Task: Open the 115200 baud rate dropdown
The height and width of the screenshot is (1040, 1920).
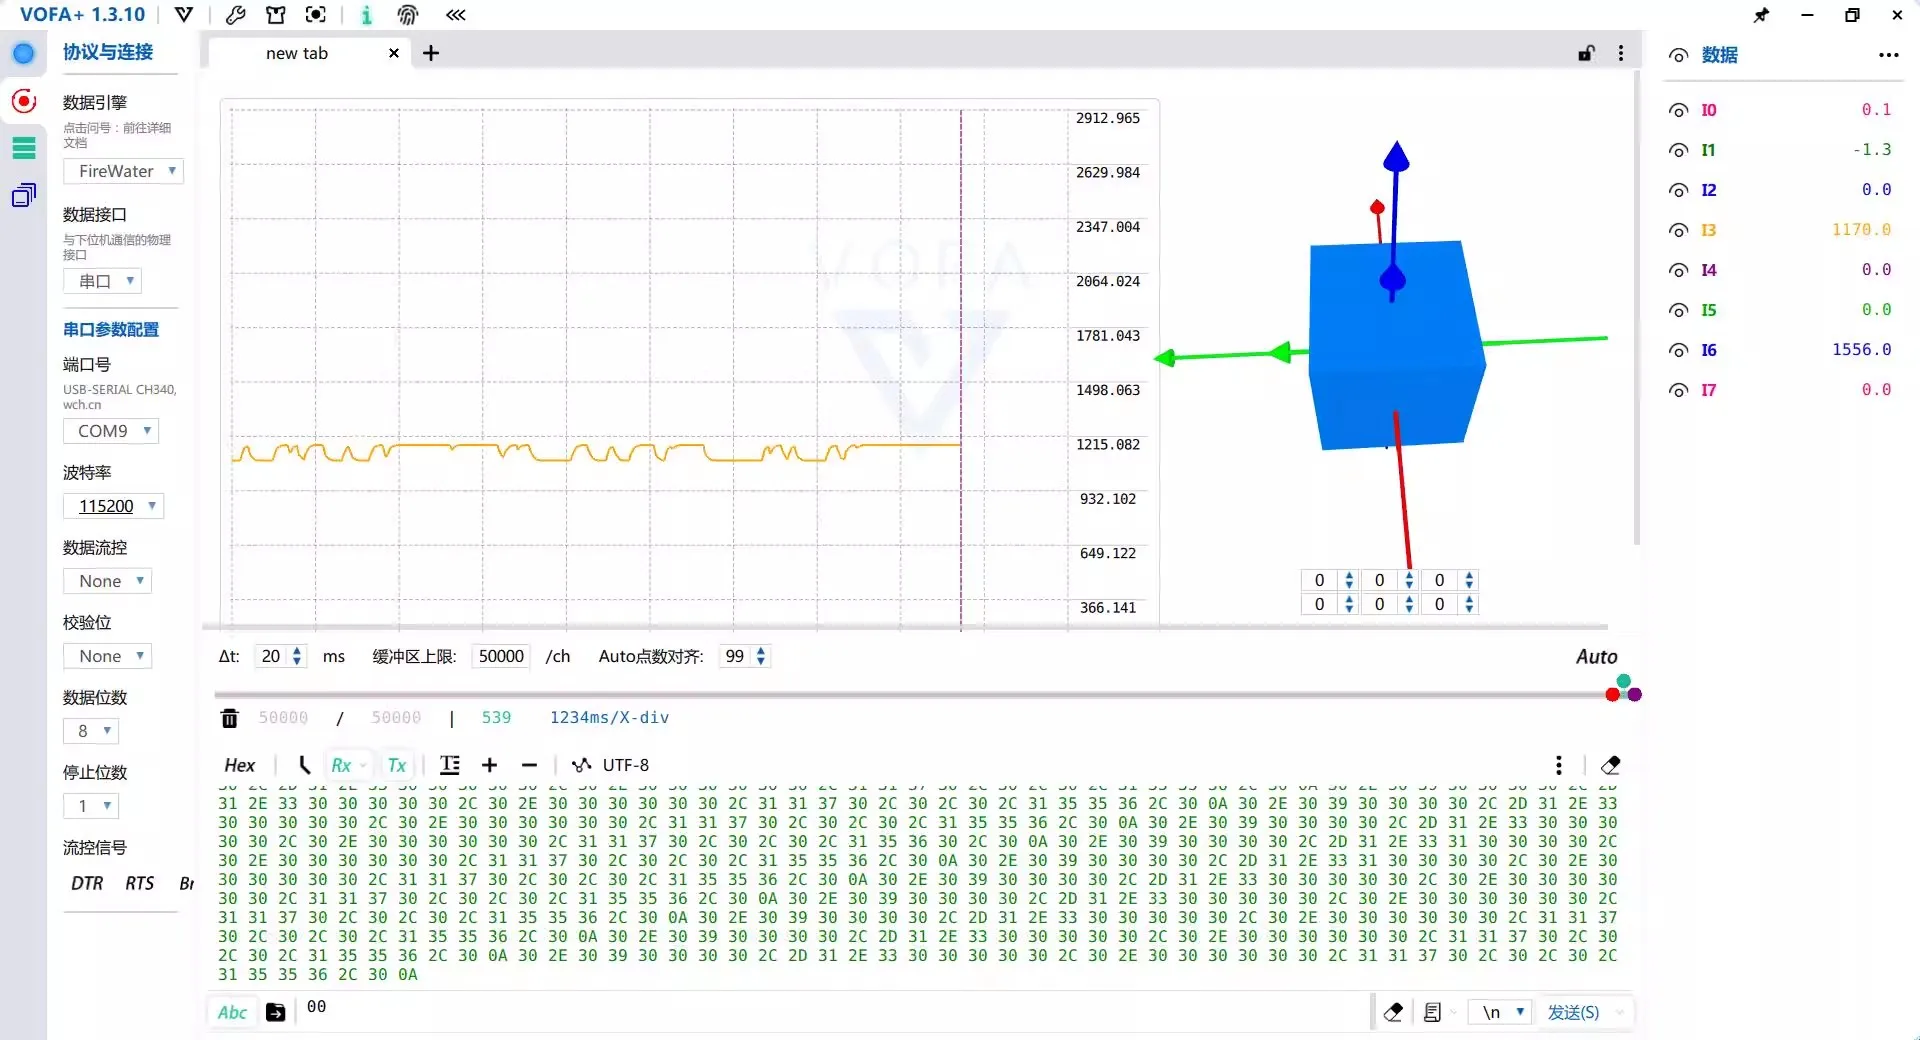Action: click(113, 506)
